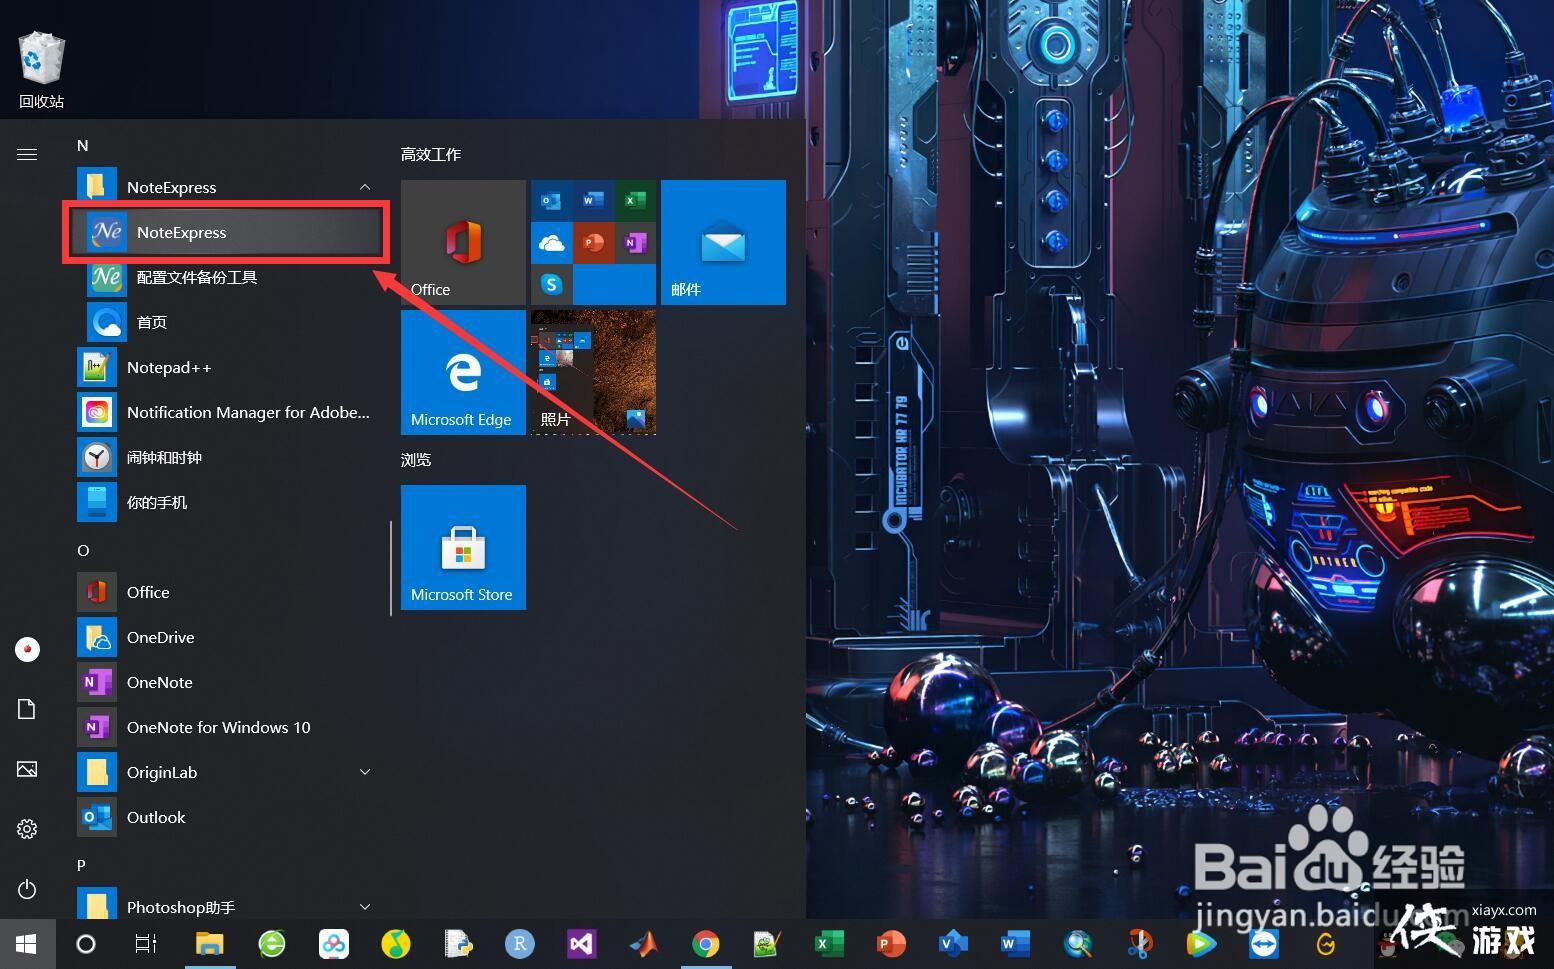Open Settings gear in the Start sidebar
The height and width of the screenshot is (969, 1554).
(27, 829)
